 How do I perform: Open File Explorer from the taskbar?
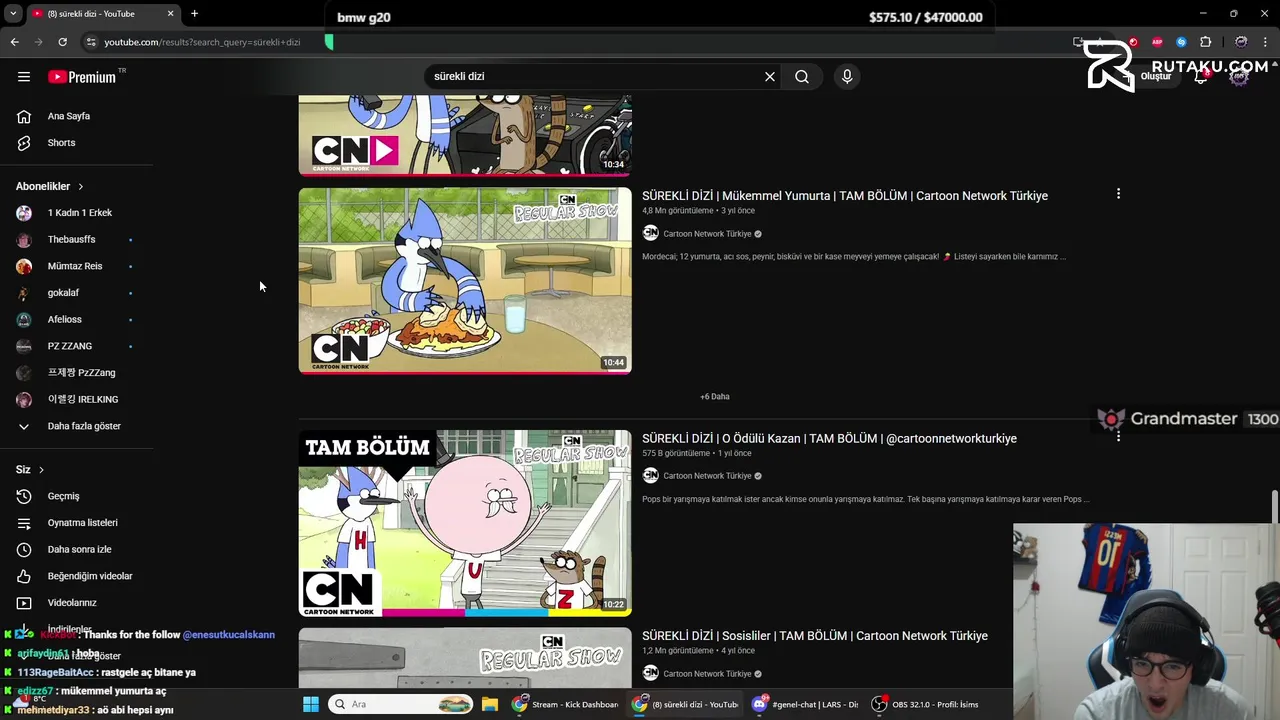click(x=489, y=704)
